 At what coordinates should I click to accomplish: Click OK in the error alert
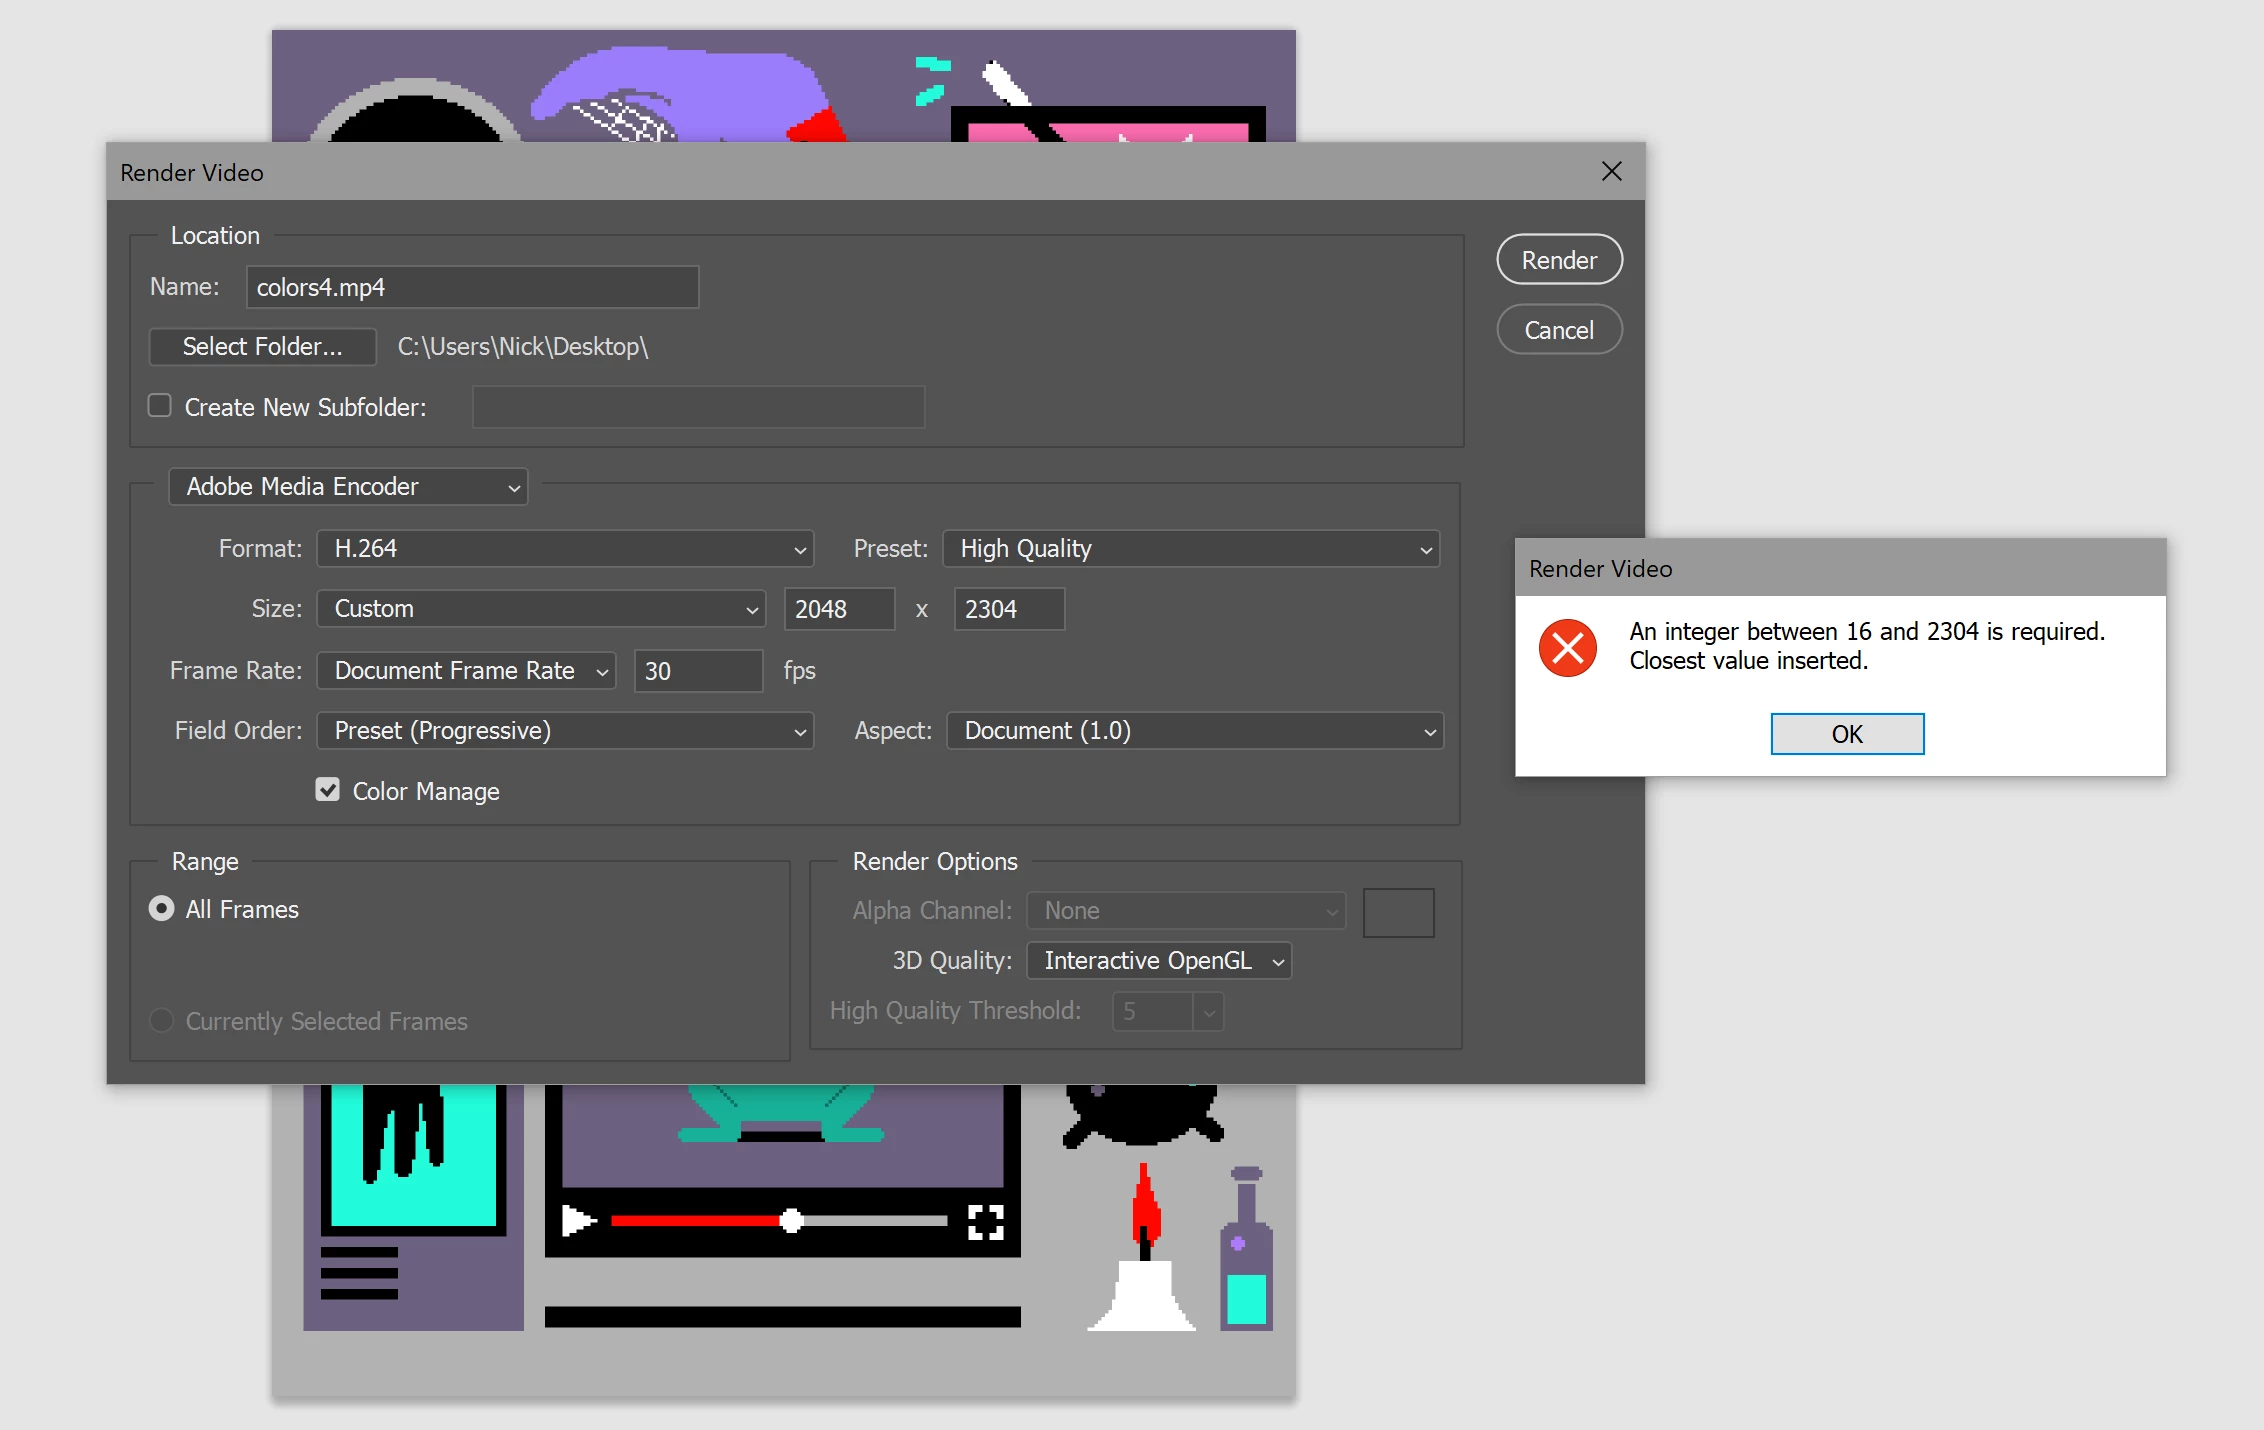pos(1847,734)
